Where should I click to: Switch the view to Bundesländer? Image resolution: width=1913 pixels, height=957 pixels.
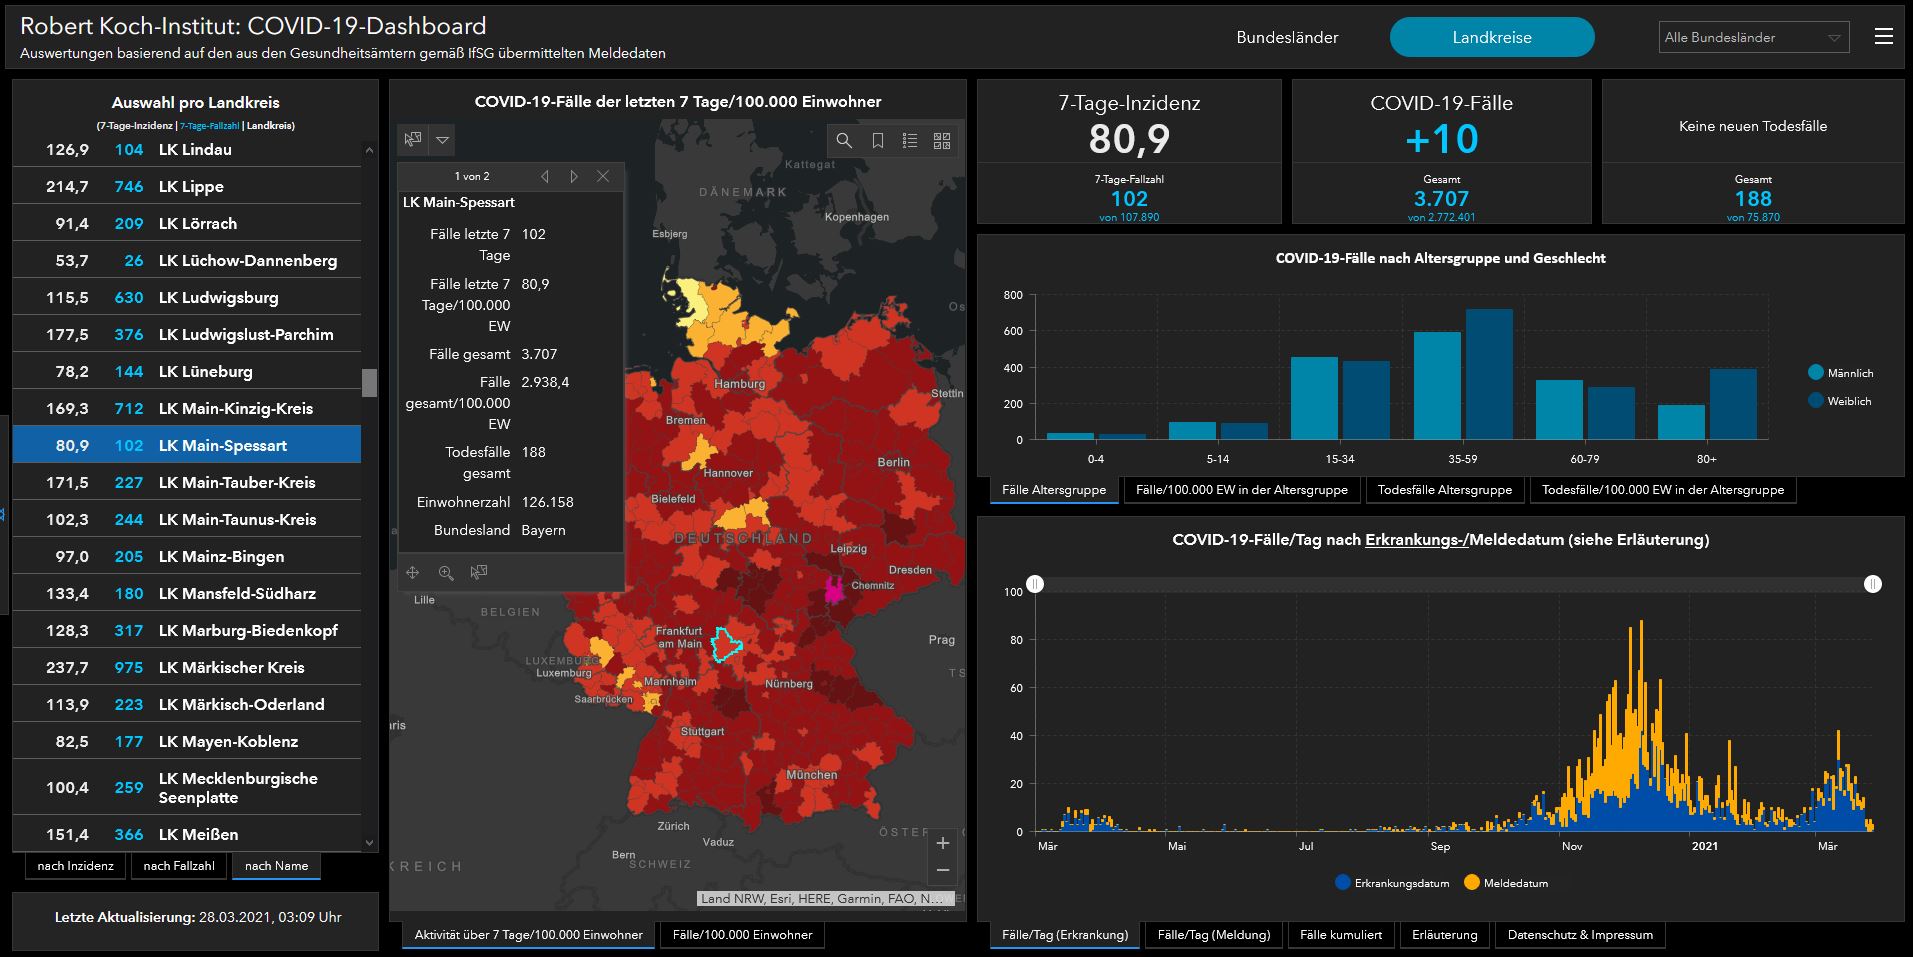click(x=1287, y=37)
